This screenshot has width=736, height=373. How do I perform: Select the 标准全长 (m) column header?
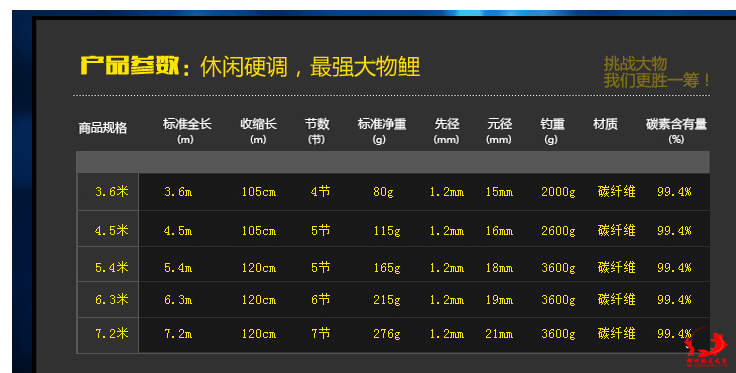pos(187,131)
